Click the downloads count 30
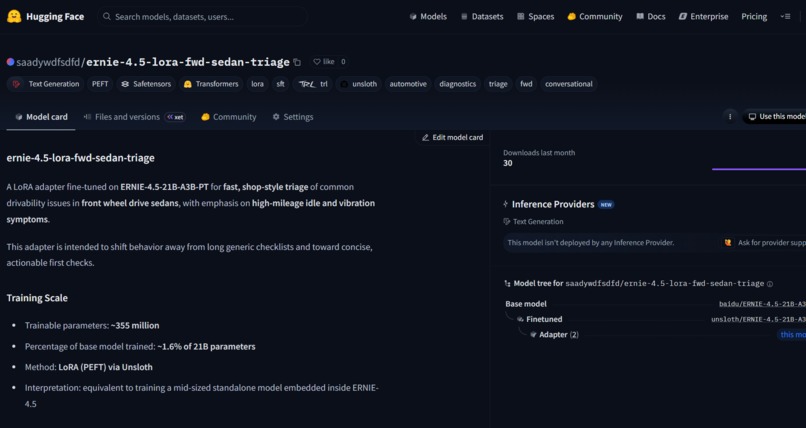The image size is (806, 428). point(508,163)
